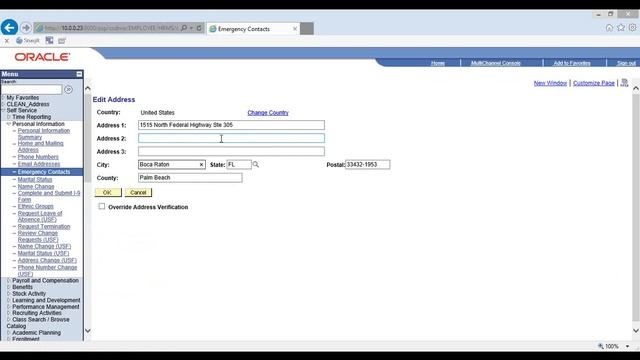Collapse Personal Information folder
The image size is (640, 360).
pyautogui.click(x=9, y=124)
